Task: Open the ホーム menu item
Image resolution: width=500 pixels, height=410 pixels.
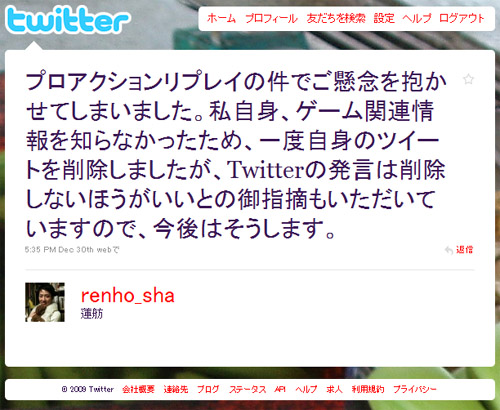Action: (x=221, y=18)
